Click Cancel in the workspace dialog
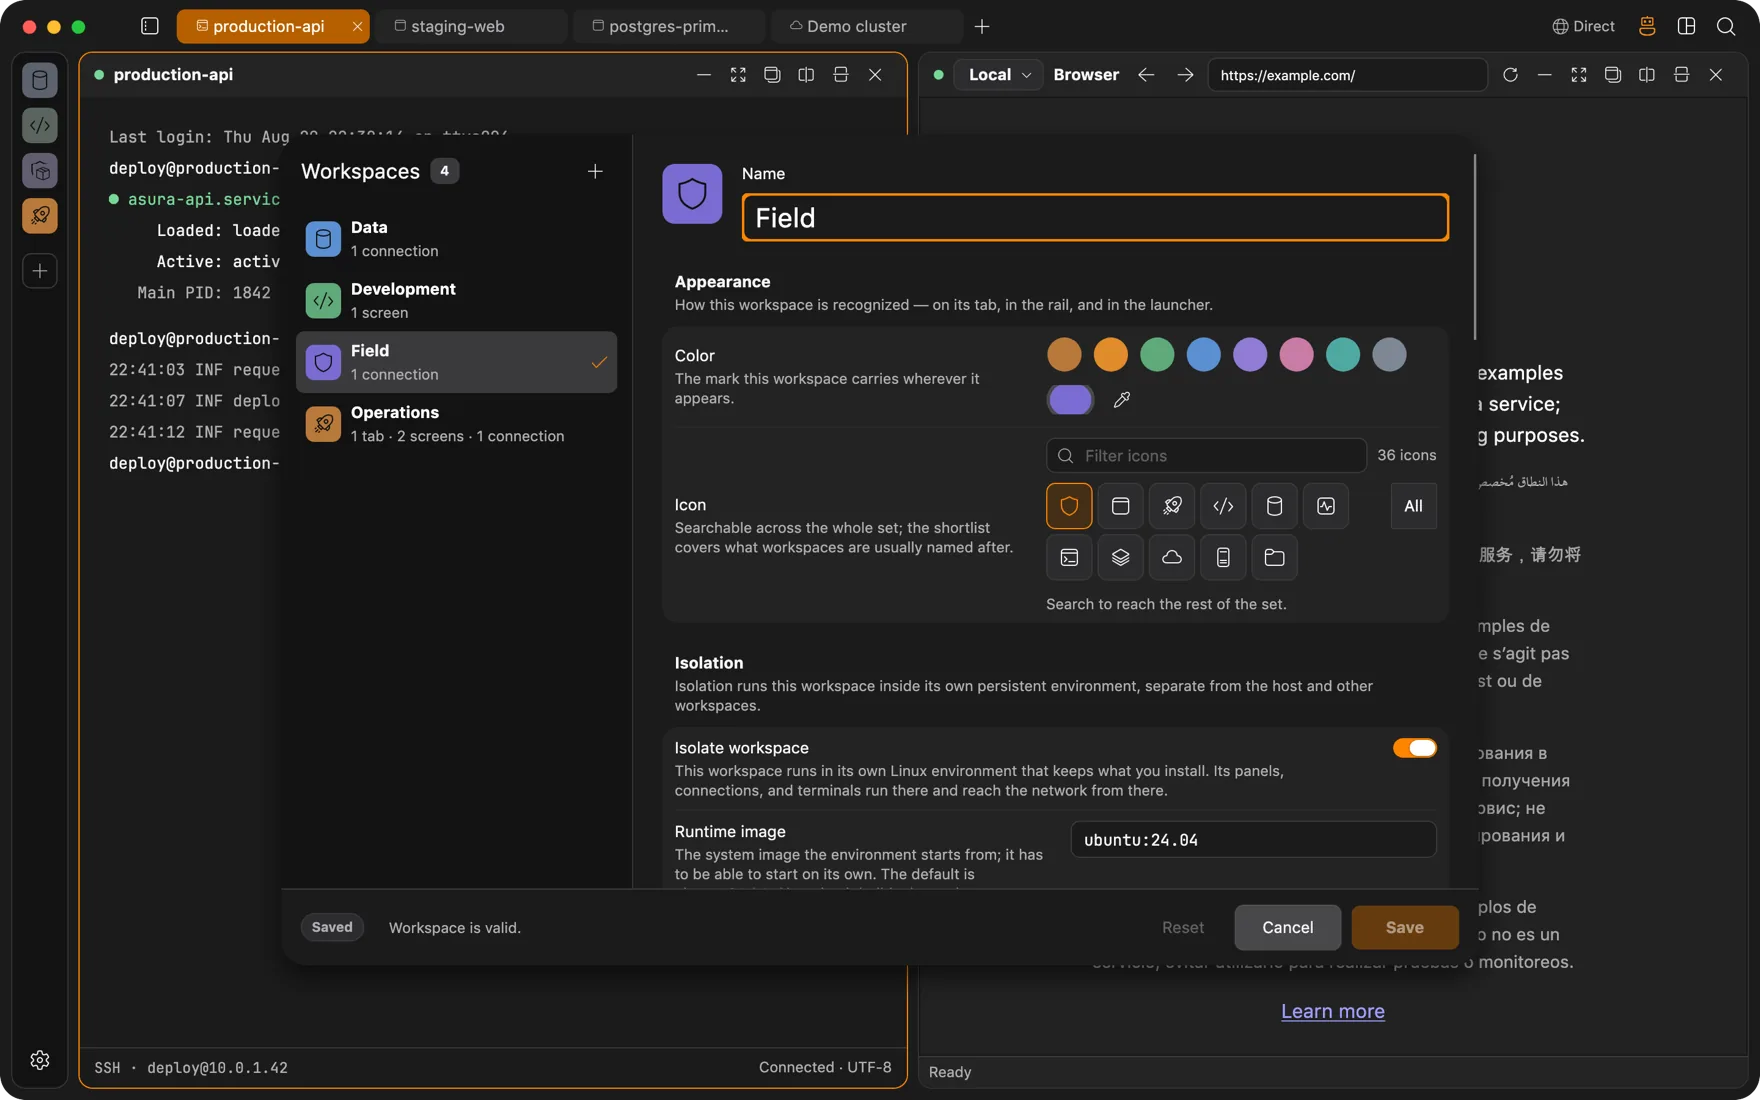Image resolution: width=1760 pixels, height=1100 pixels. coord(1287,927)
